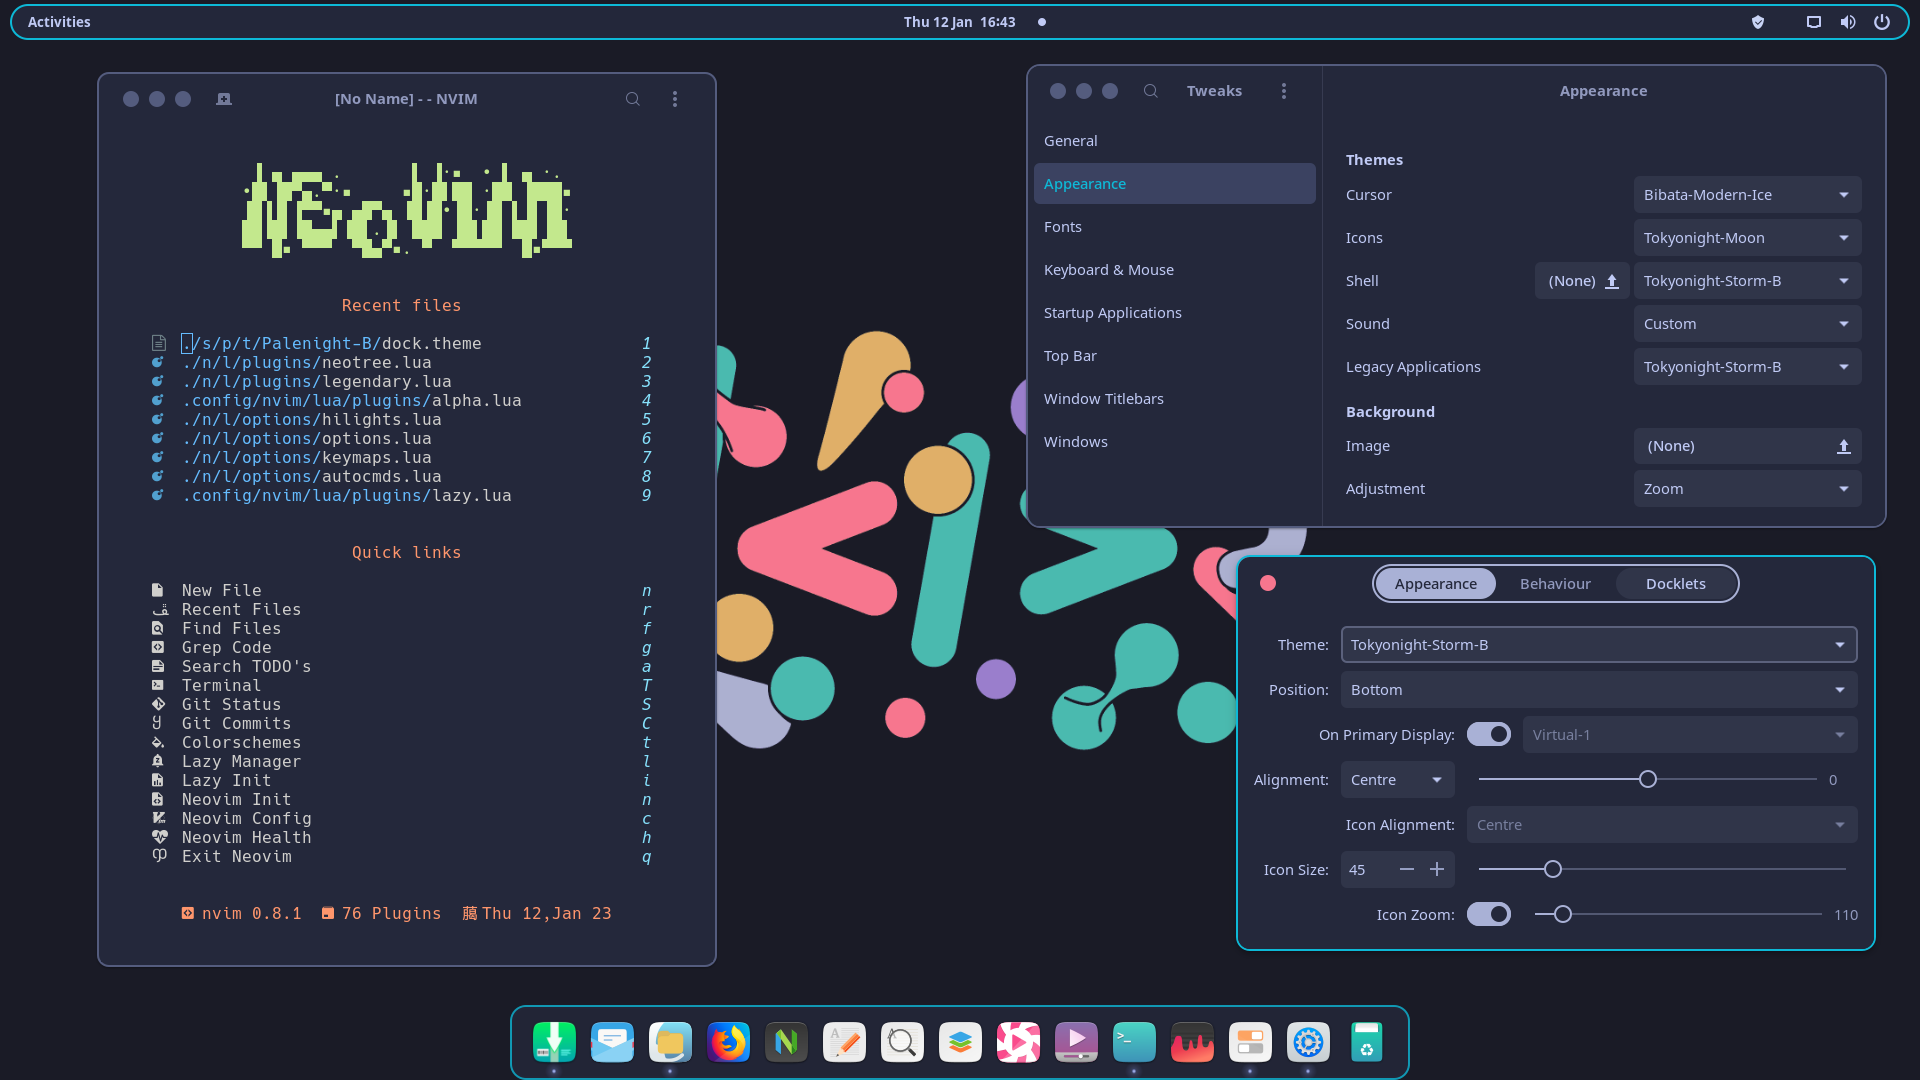Toggle the On Primary Display switch

click(x=1489, y=734)
